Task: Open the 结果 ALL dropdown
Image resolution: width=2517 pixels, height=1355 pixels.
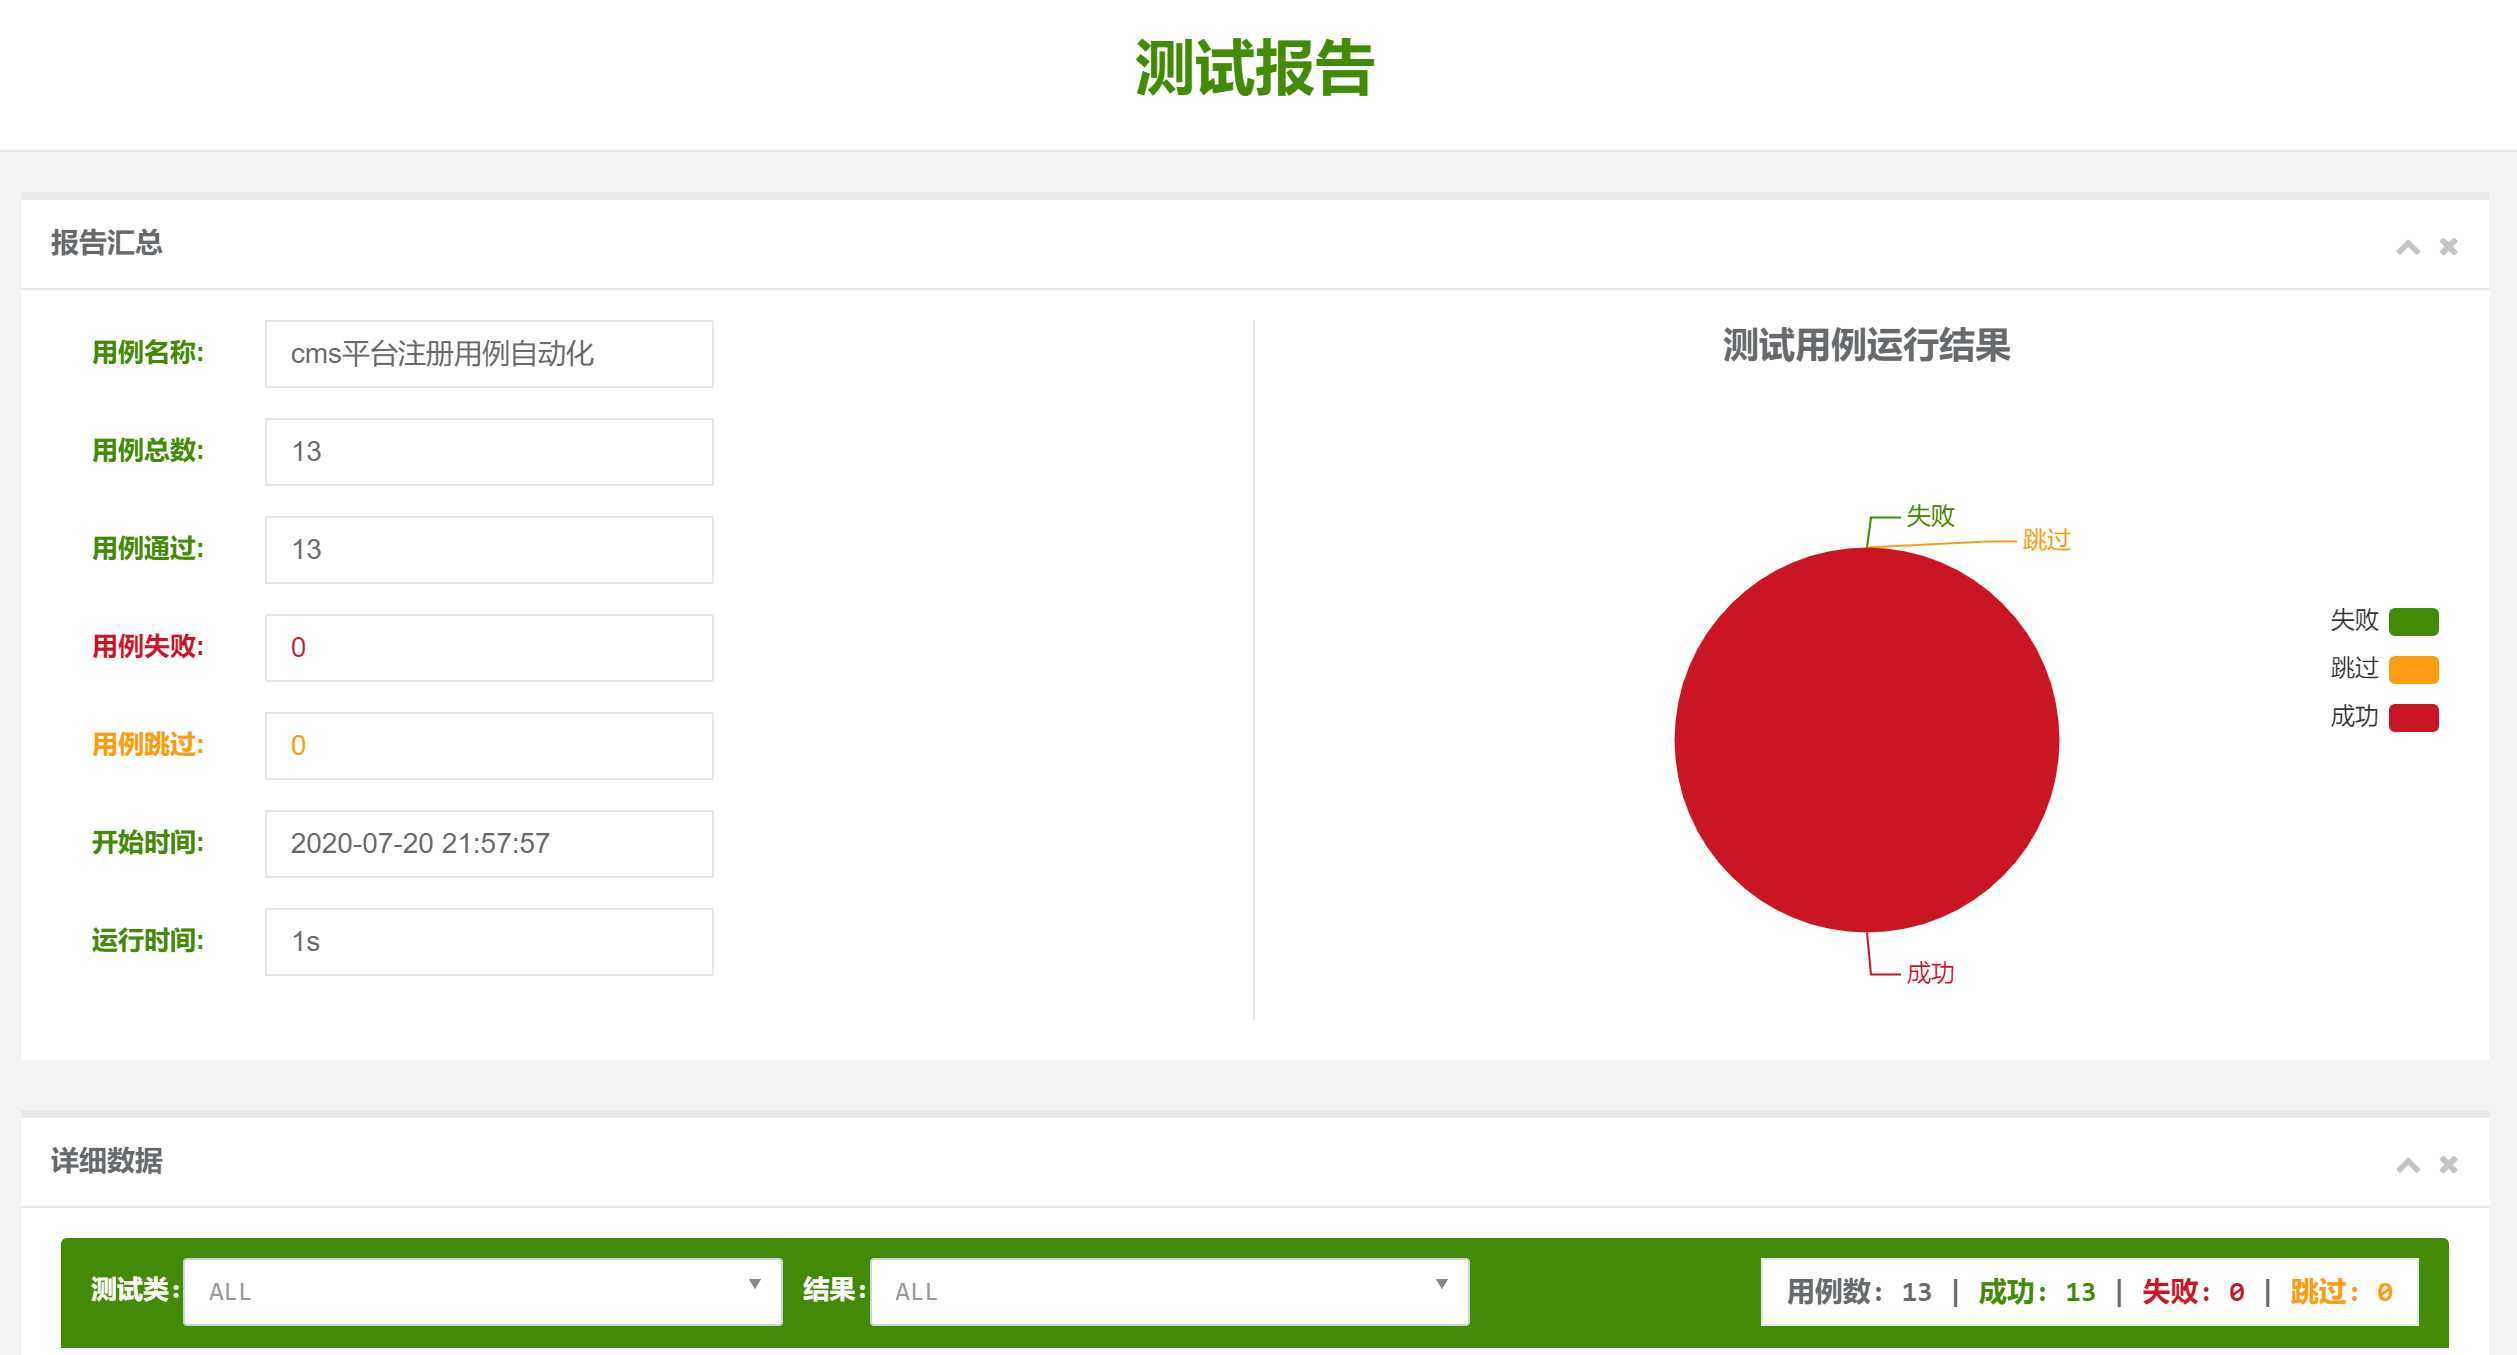Action: pyautogui.click(x=1168, y=1291)
